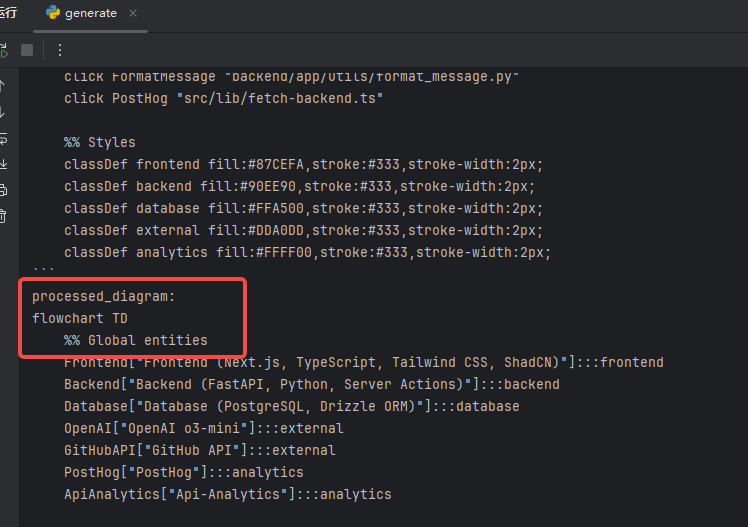
Task: Click the classDef frontend fill:#87CEFA line
Action: coord(303,165)
